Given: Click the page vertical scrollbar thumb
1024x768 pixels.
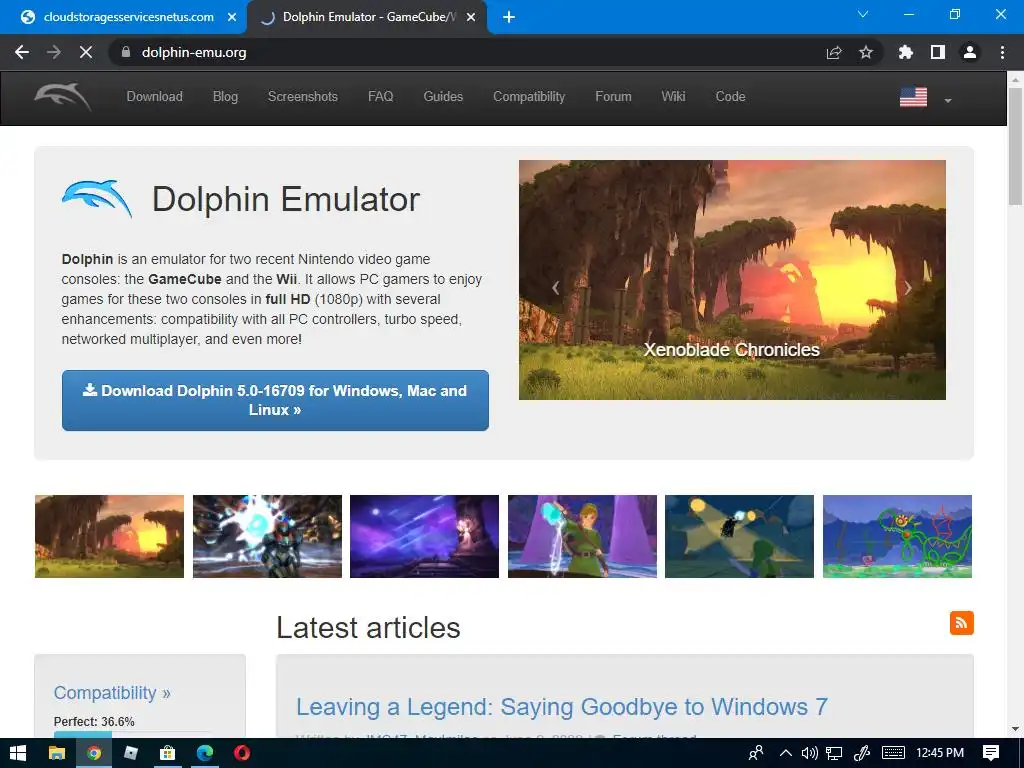Looking at the screenshot, I should [x=1015, y=146].
